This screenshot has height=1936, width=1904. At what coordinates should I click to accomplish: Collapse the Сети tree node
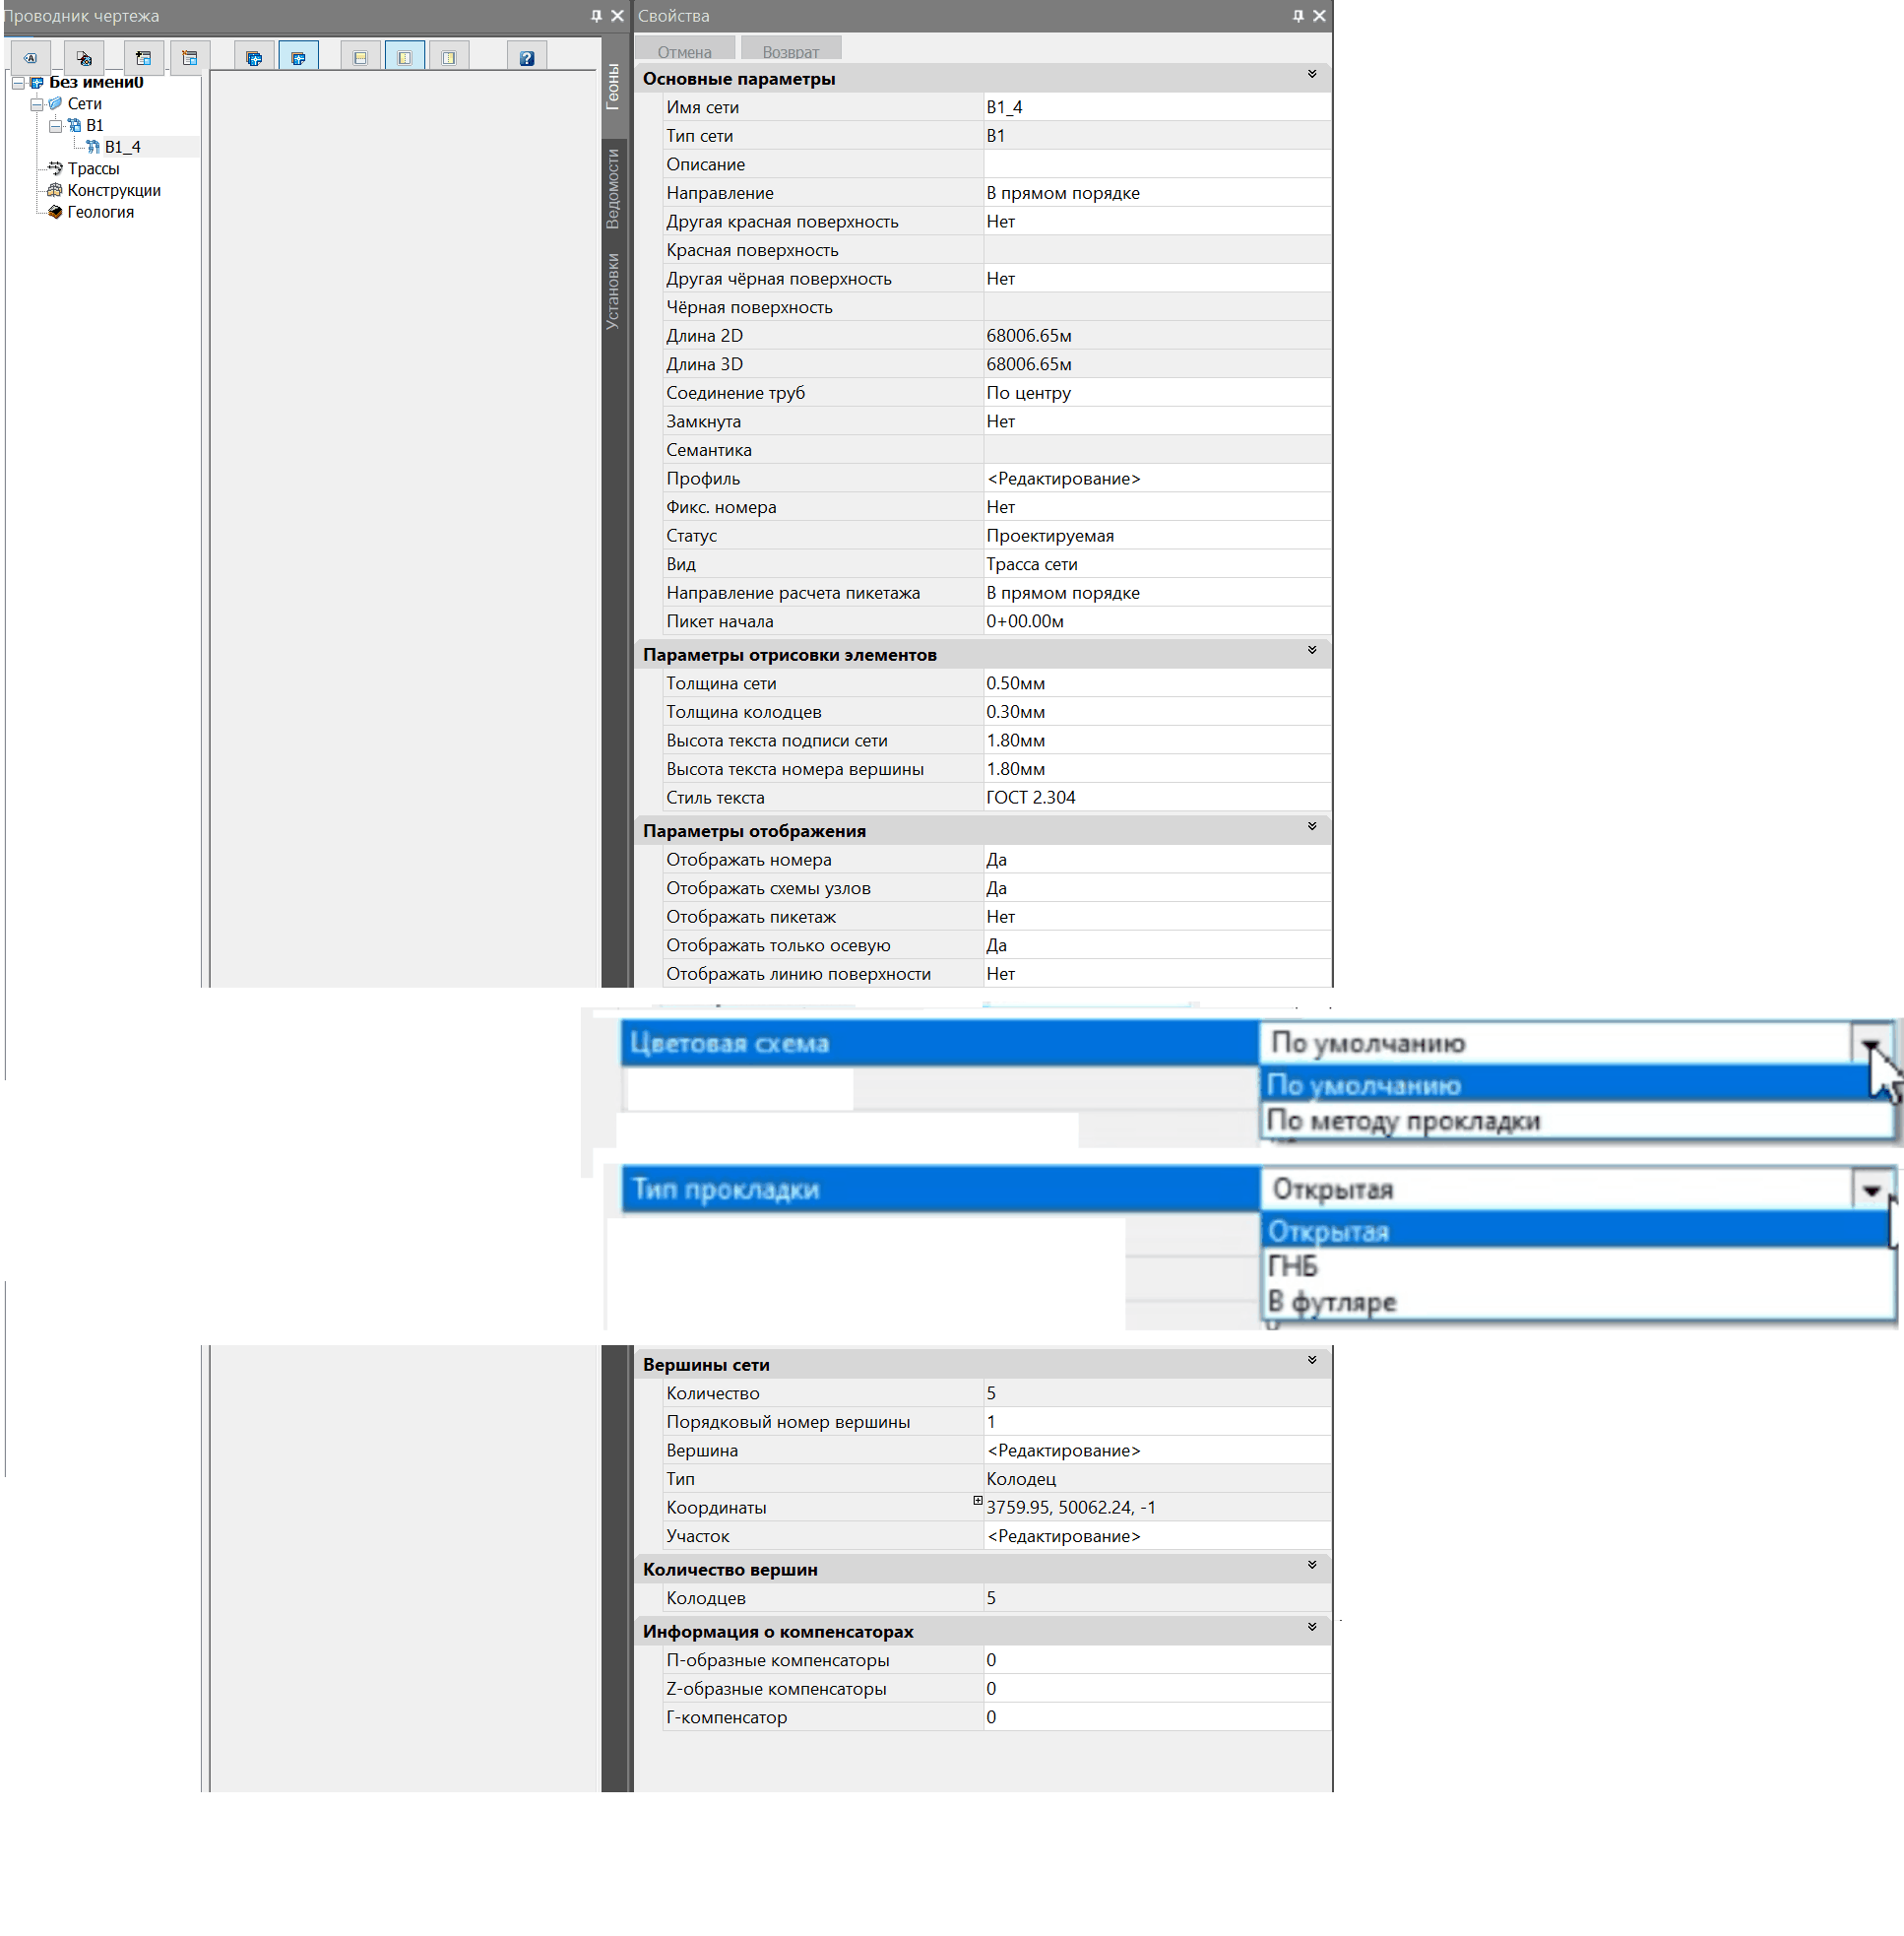(36, 104)
